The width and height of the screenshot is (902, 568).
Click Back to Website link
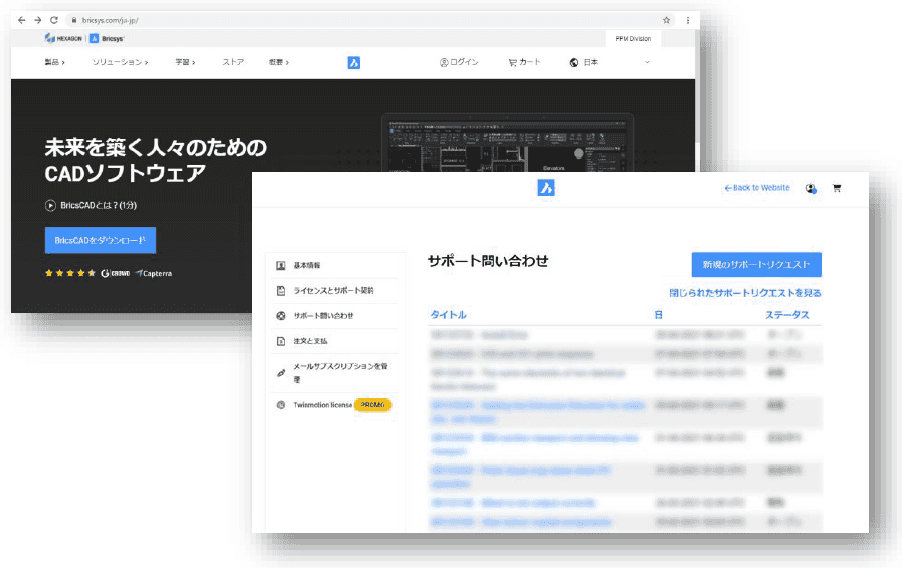pos(757,188)
